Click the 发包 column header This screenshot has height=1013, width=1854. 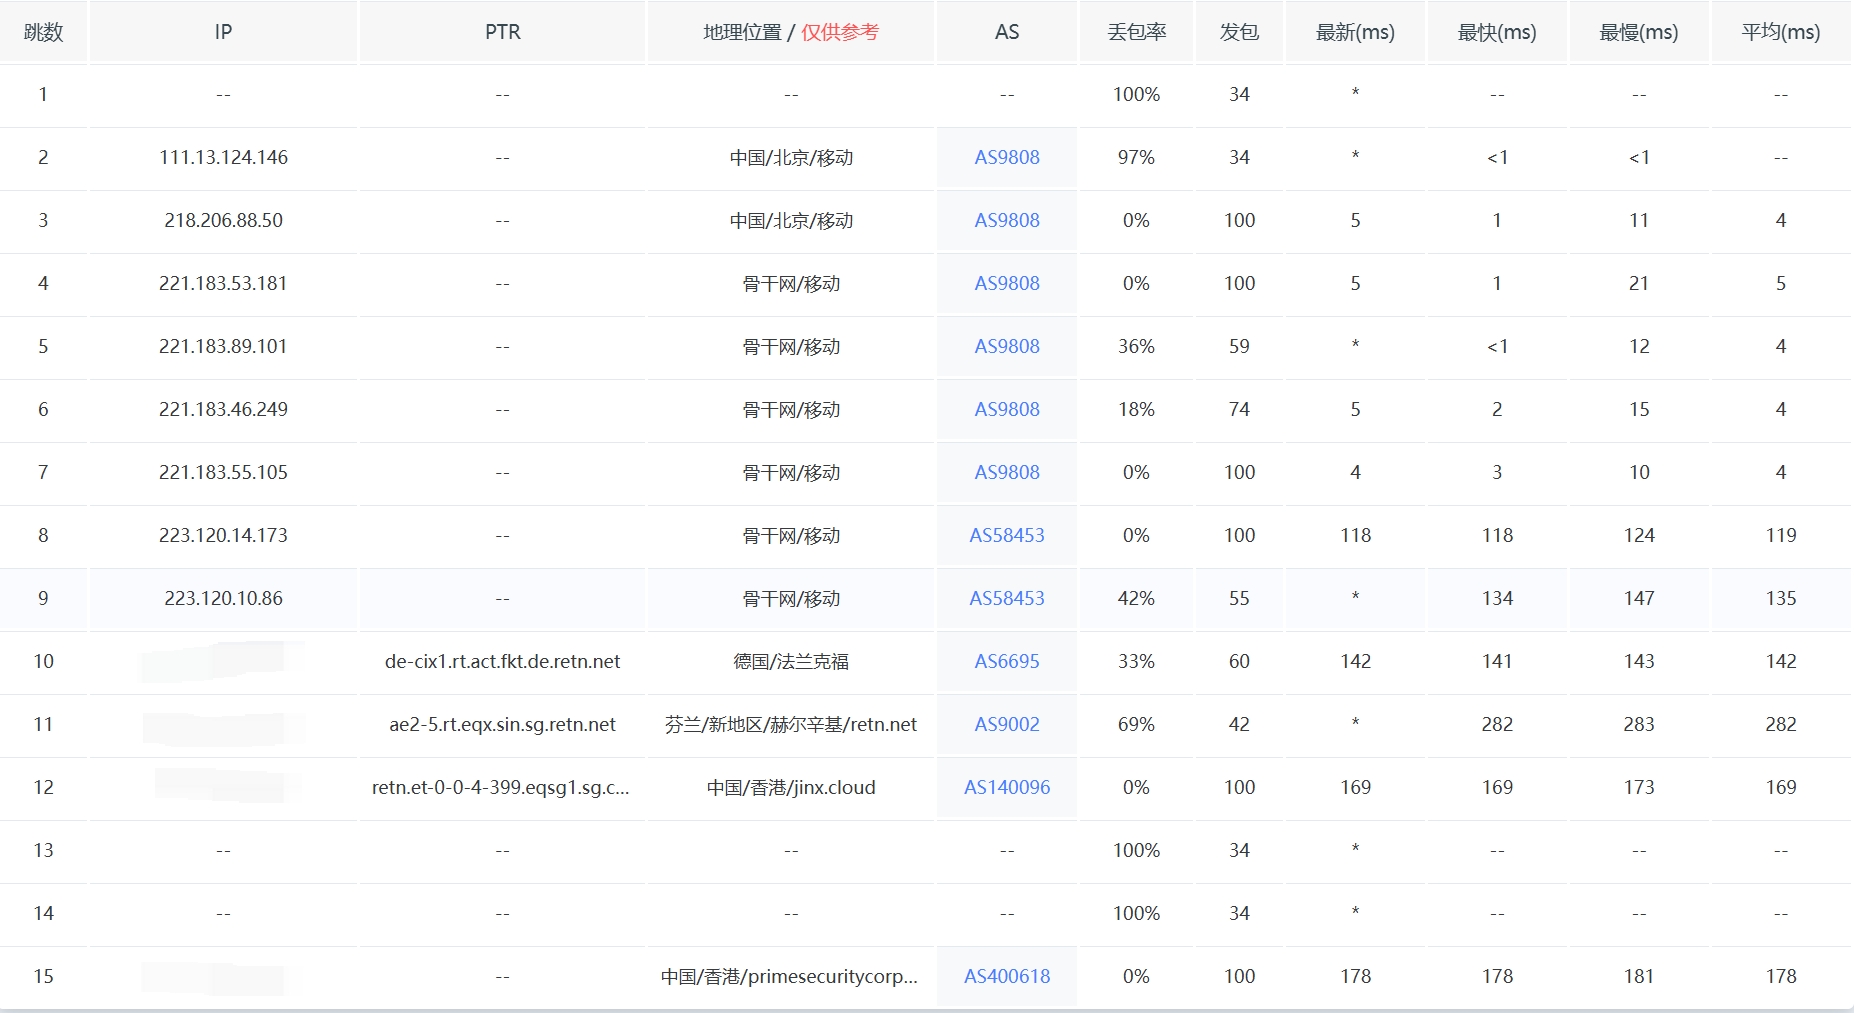(x=1239, y=32)
